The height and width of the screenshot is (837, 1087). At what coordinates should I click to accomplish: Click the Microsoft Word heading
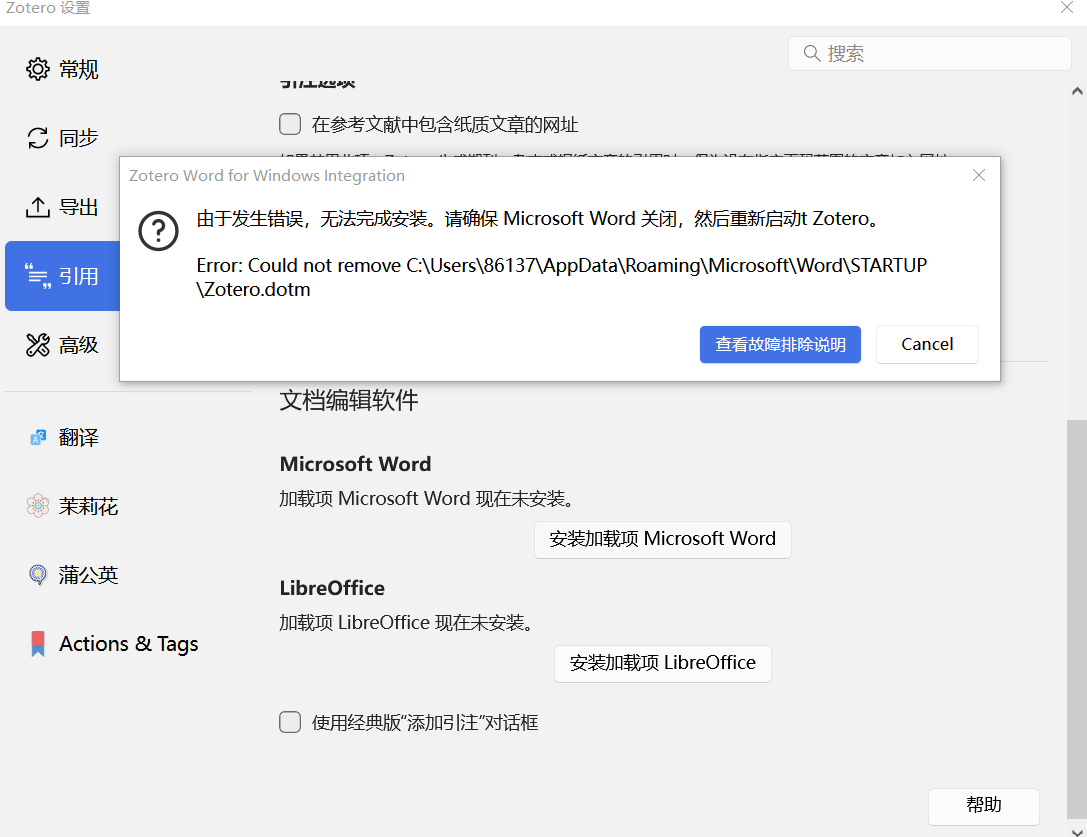pos(355,464)
